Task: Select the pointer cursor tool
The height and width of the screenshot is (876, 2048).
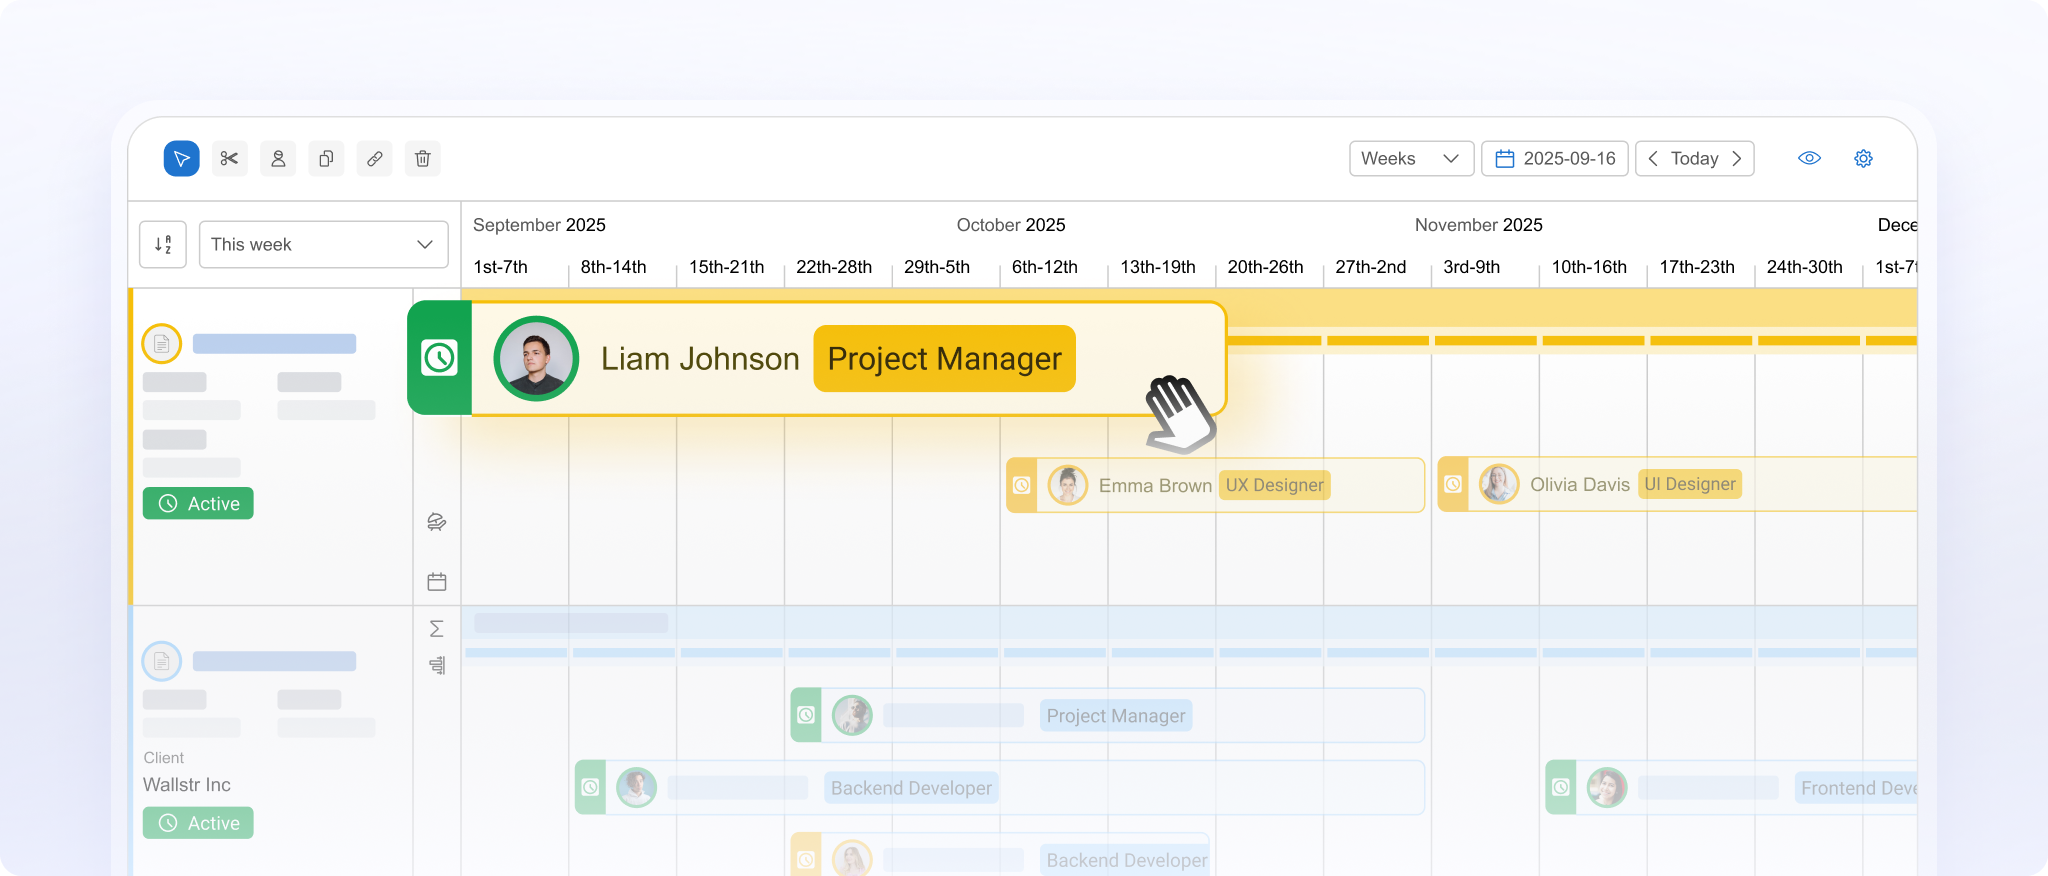Action: click(181, 159)
